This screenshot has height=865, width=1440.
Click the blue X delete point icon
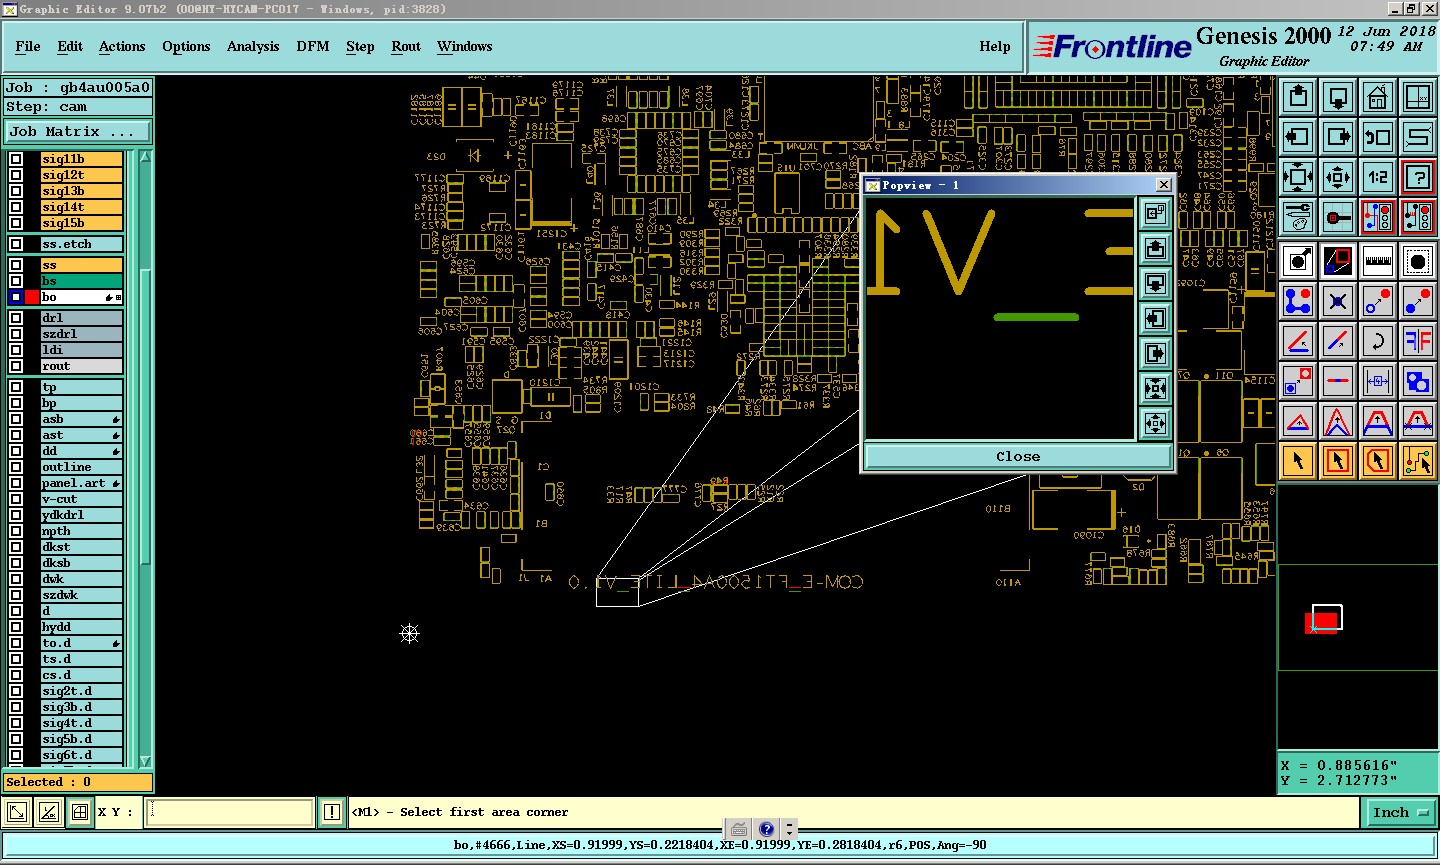1338,300
